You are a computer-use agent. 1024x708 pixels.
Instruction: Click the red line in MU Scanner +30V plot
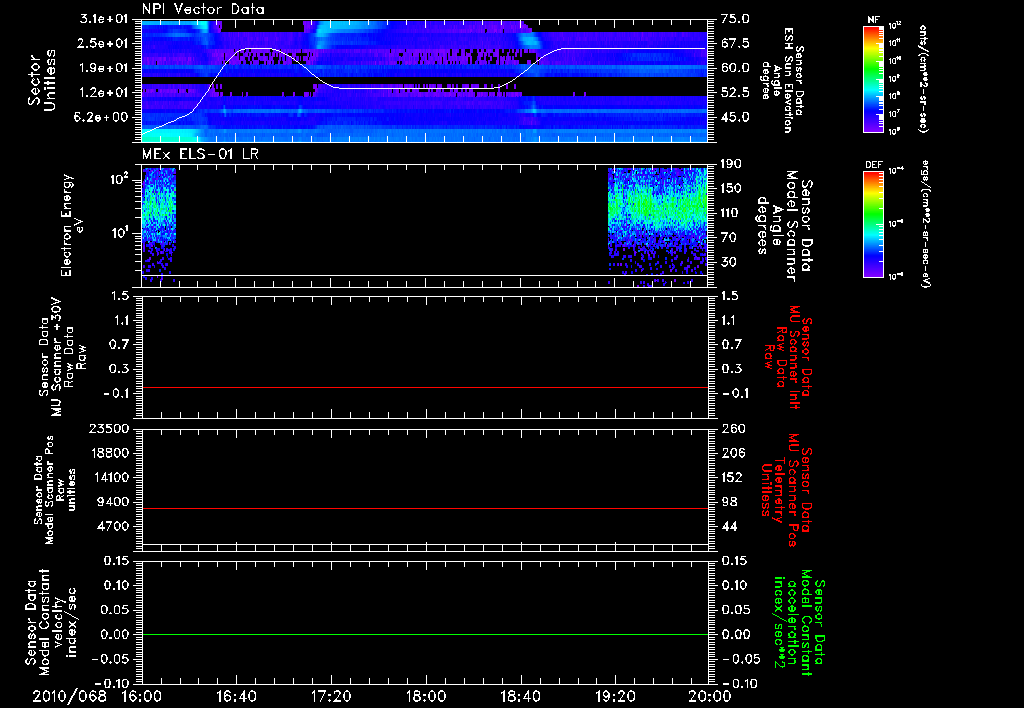[425, 387]
